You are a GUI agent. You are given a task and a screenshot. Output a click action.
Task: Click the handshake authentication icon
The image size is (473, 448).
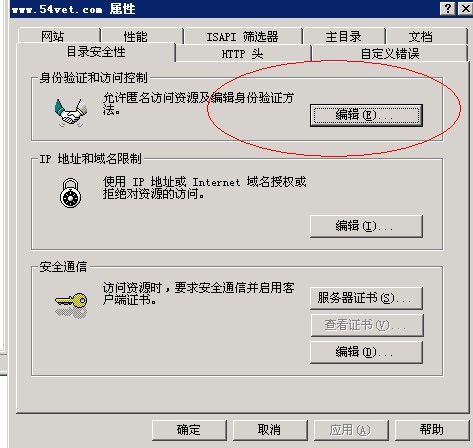point(71,112)
